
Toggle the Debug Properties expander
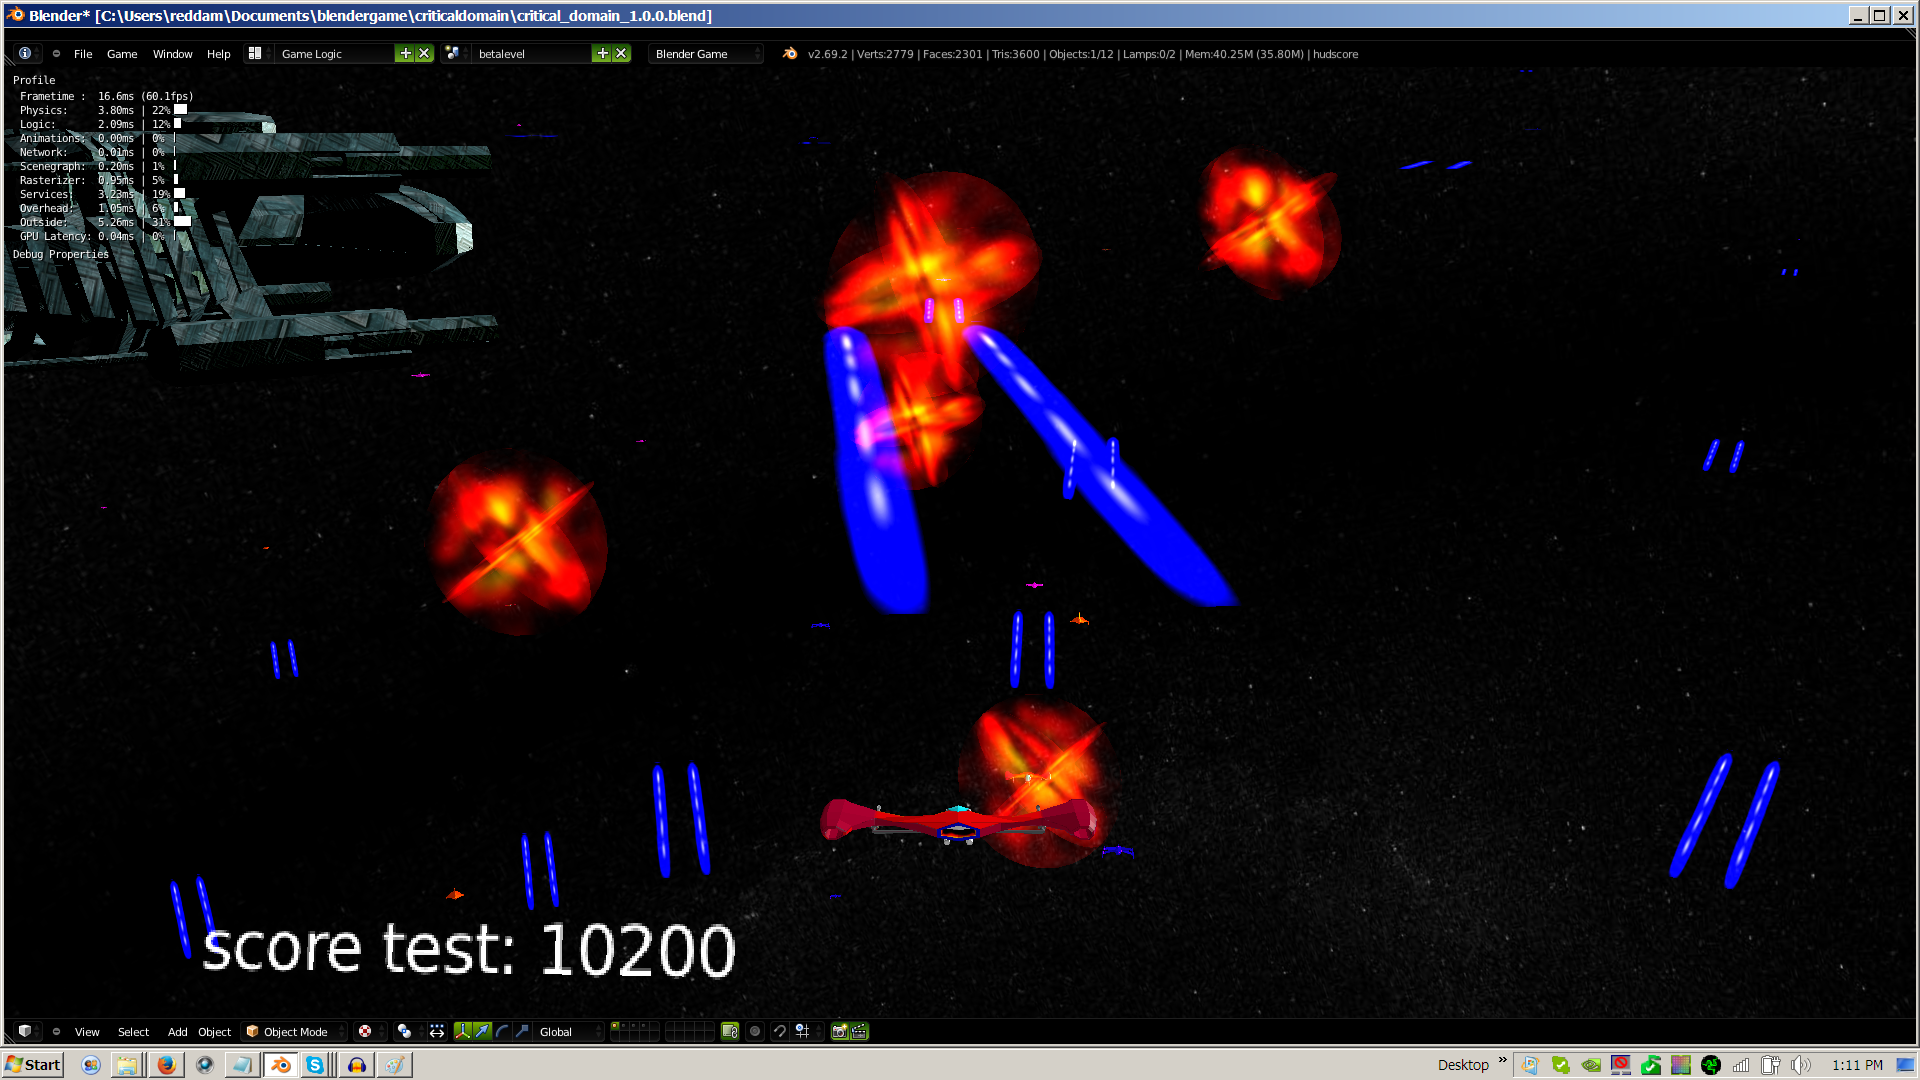[59, 253]
